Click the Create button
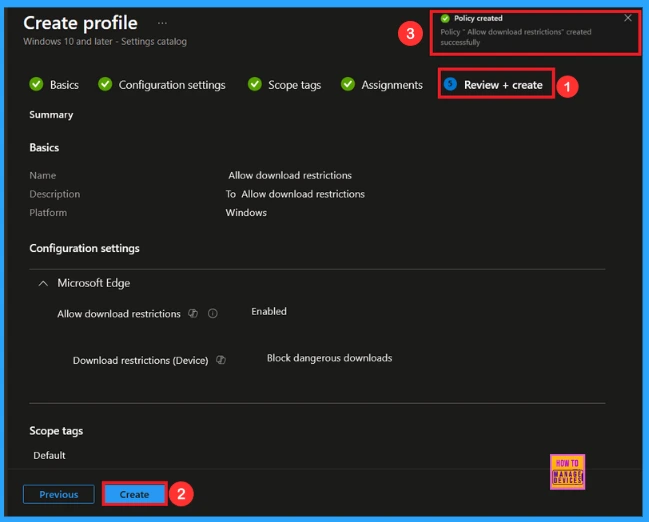This screenshot has width=649, height=522. [x=135, y=494]
